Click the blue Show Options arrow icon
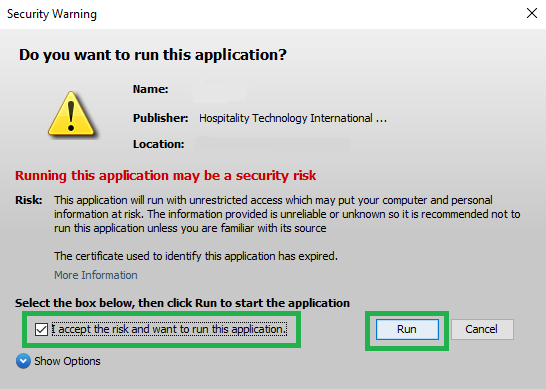This screenshot has width=546, height=389. pyautogui.click(x=23, y=361)
